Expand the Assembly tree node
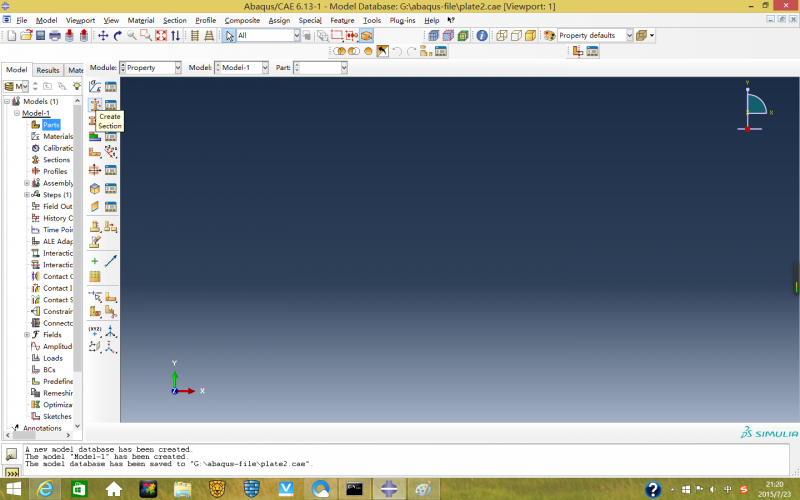The image size is (800, 500). pyautogui.click(x=27, y=183)
